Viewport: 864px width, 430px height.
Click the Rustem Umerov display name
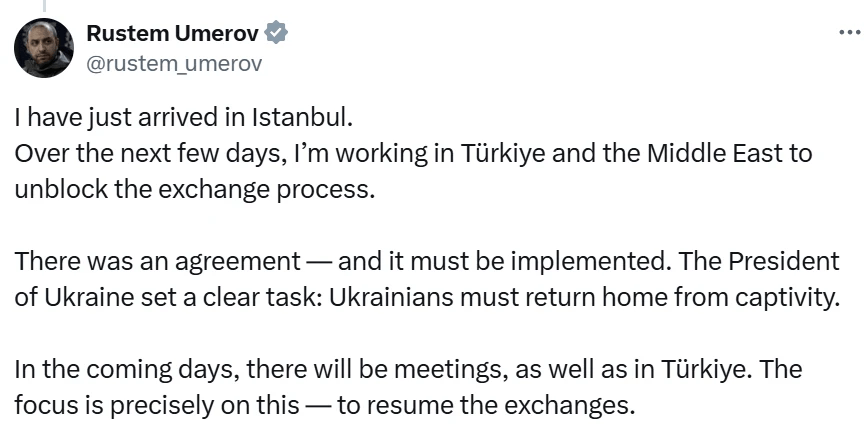coord(173,34)
